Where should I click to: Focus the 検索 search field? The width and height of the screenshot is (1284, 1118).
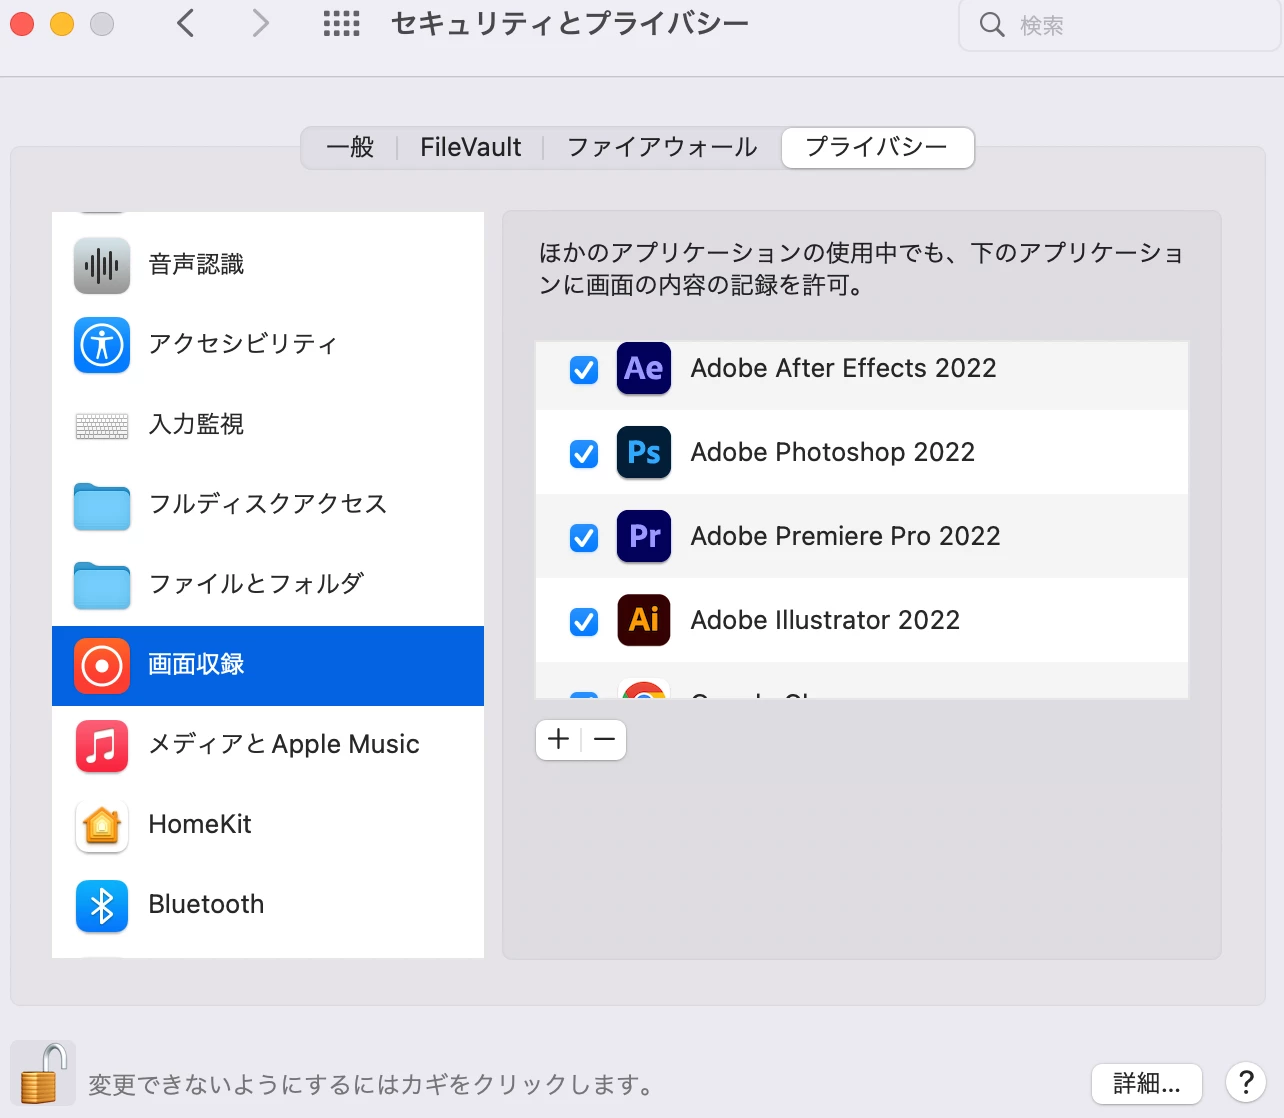pyautogui.click(x=1120, y=25)
